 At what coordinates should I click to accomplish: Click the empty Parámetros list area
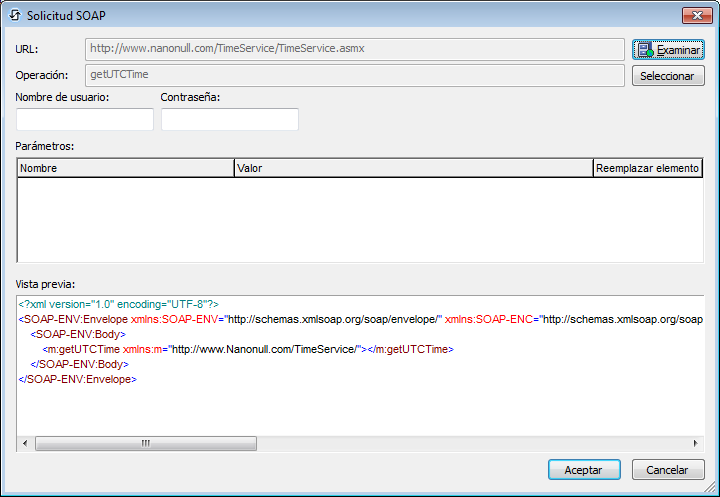pos(360,220)
